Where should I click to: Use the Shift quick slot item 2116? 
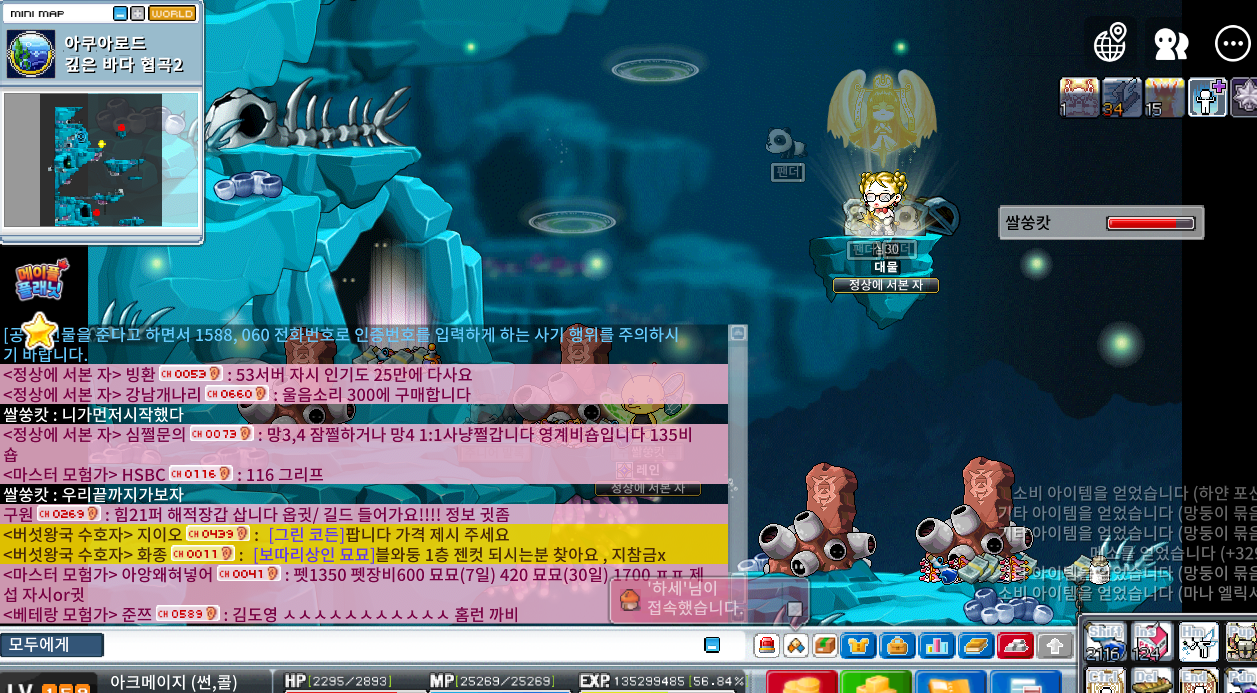coord(1107,642)
